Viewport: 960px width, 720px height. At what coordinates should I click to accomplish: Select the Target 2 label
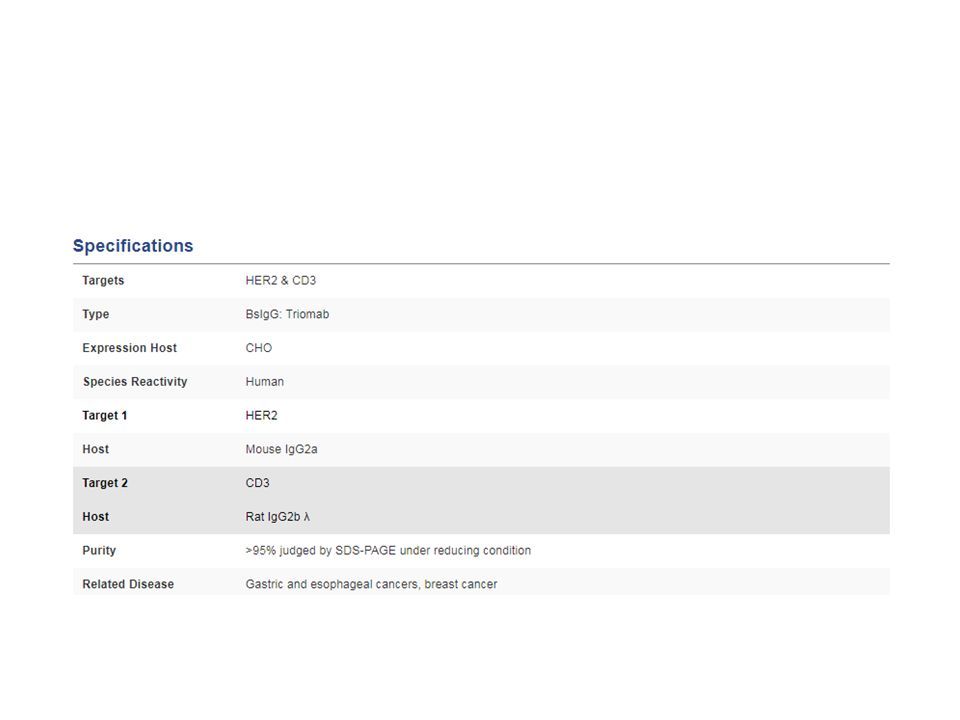point(105,483)
